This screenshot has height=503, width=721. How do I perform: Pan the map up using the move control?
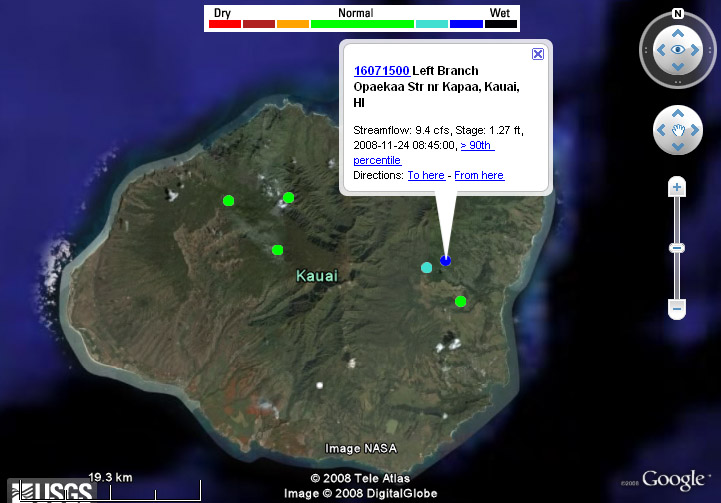tap(678, 113)
